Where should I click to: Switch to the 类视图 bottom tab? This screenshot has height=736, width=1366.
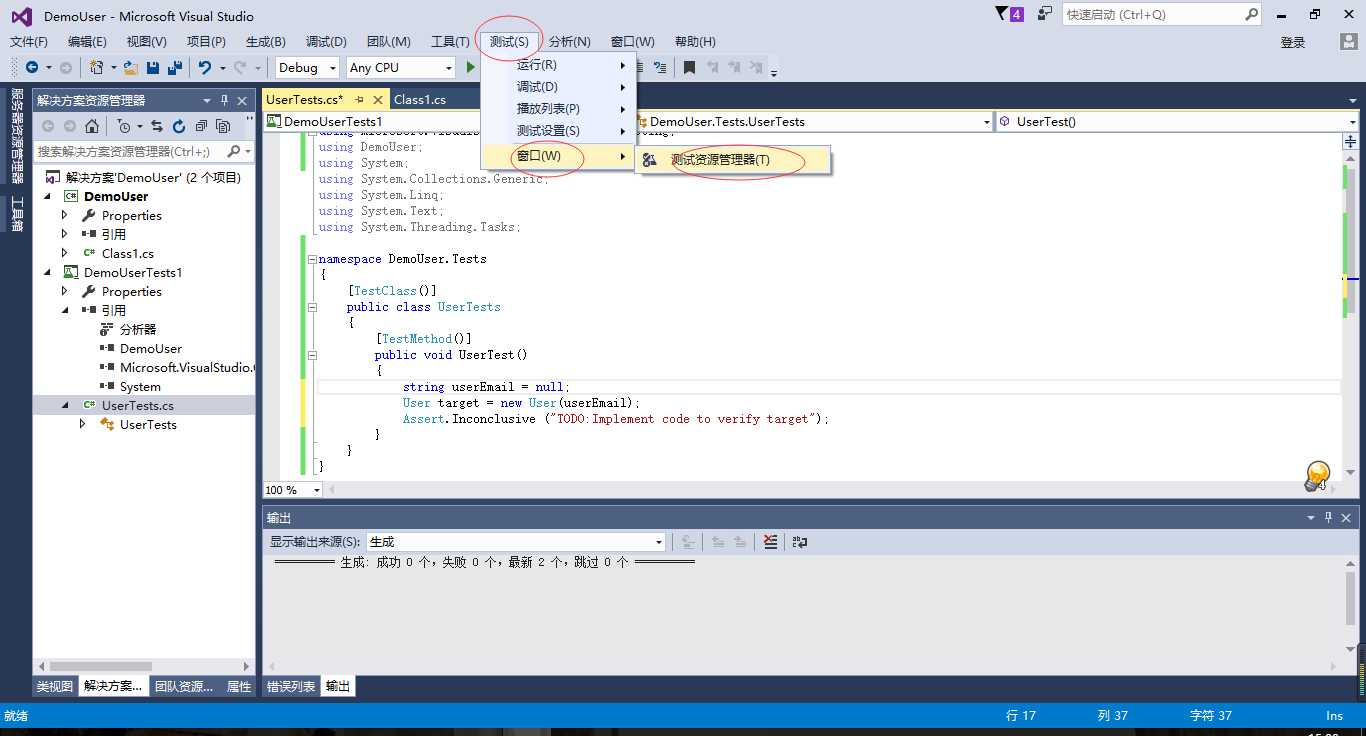55,686
